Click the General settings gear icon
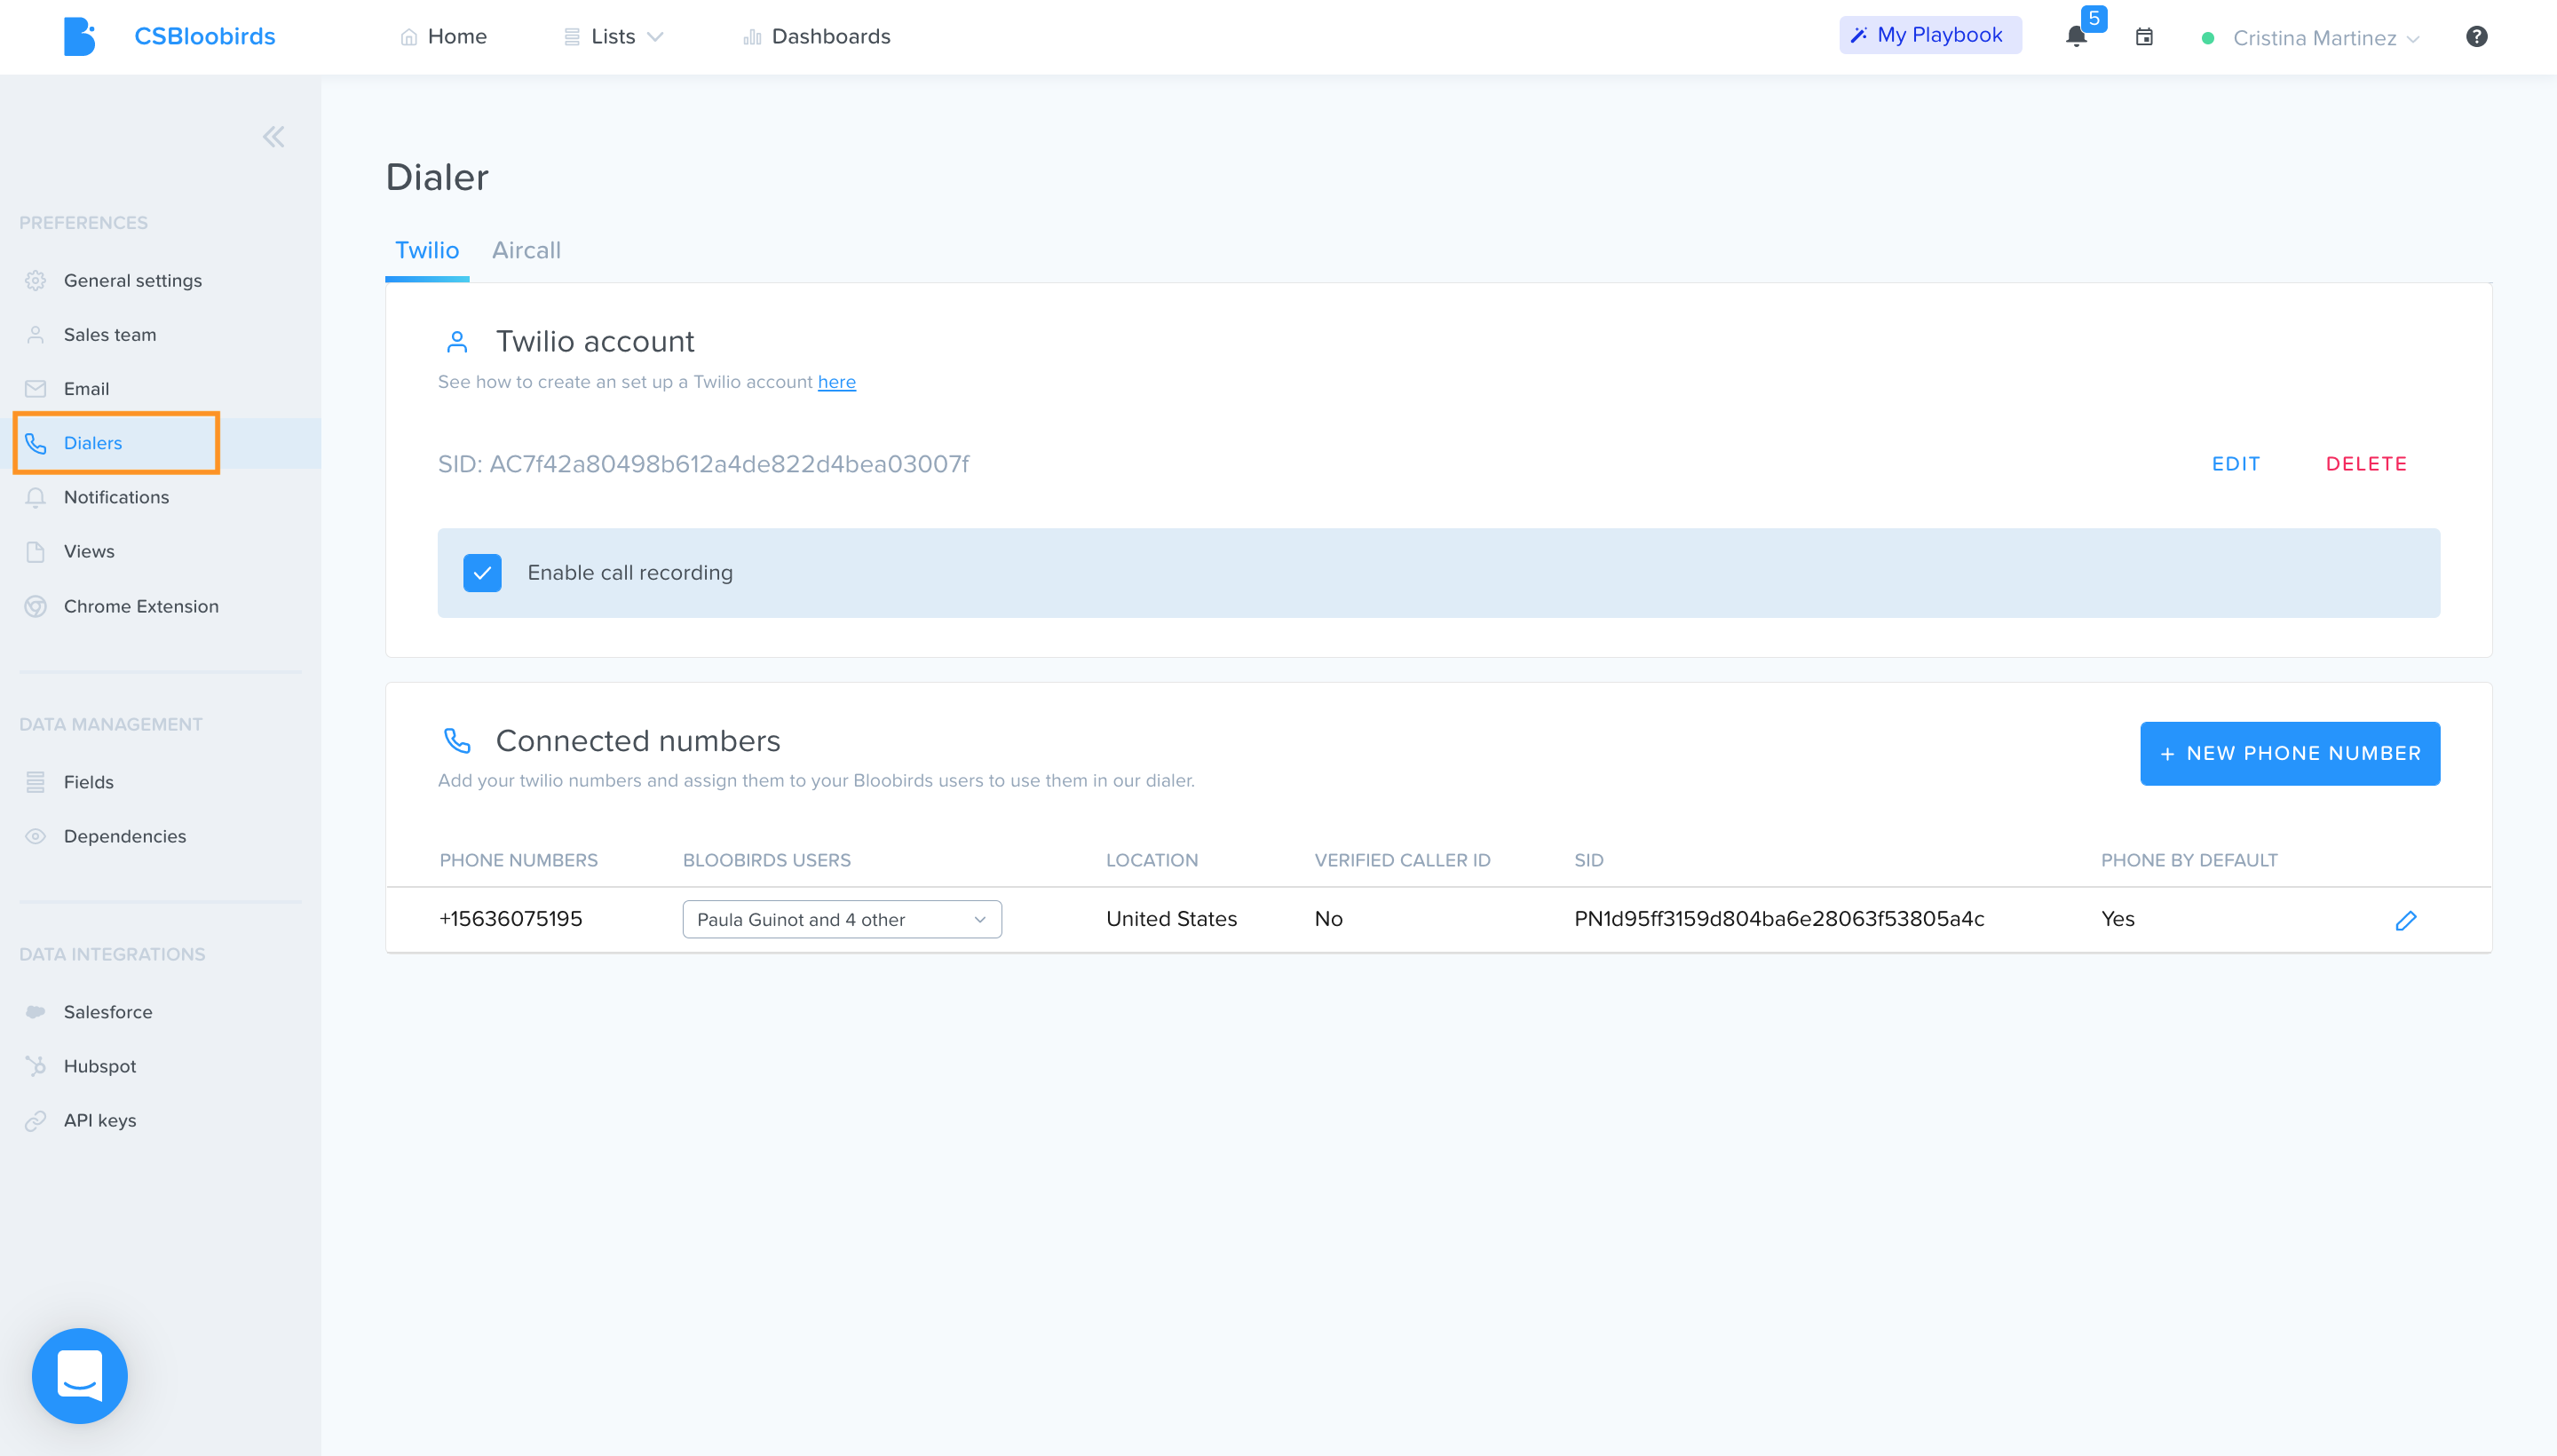 (36, 281)
